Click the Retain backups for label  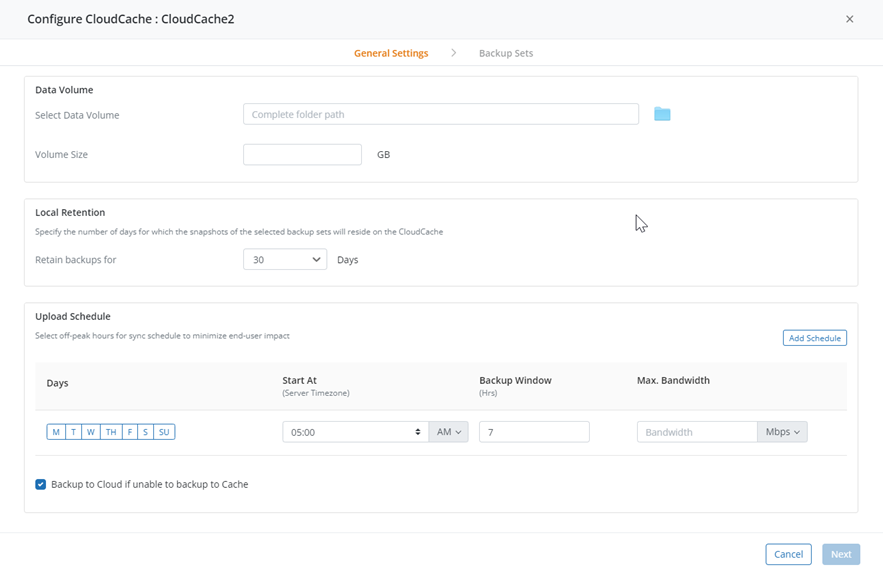point(75,260)
